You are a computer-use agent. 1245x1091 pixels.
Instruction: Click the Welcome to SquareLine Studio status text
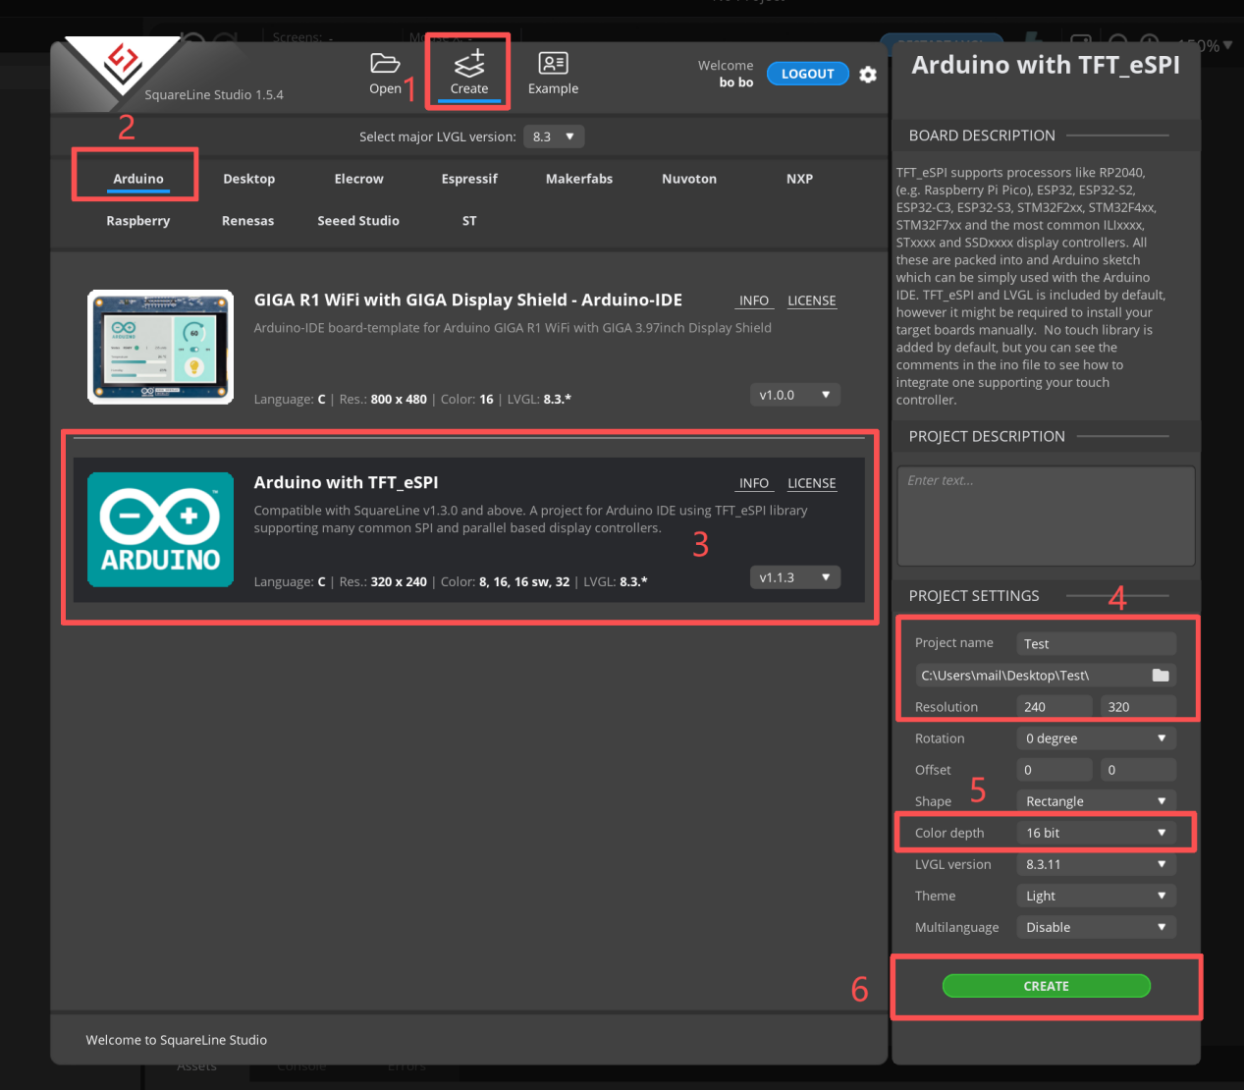pos(176,1040)
